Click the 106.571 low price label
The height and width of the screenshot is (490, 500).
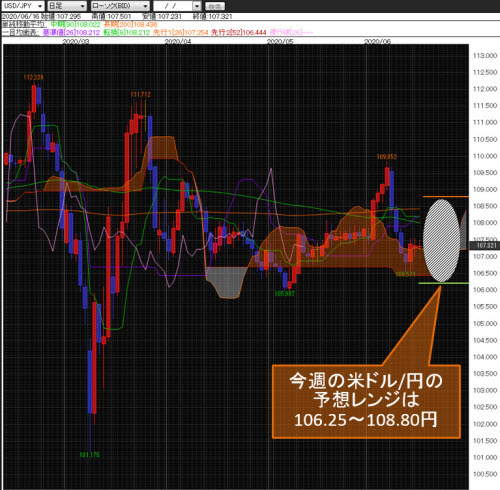pyautogui.click(x=405, y=274)
